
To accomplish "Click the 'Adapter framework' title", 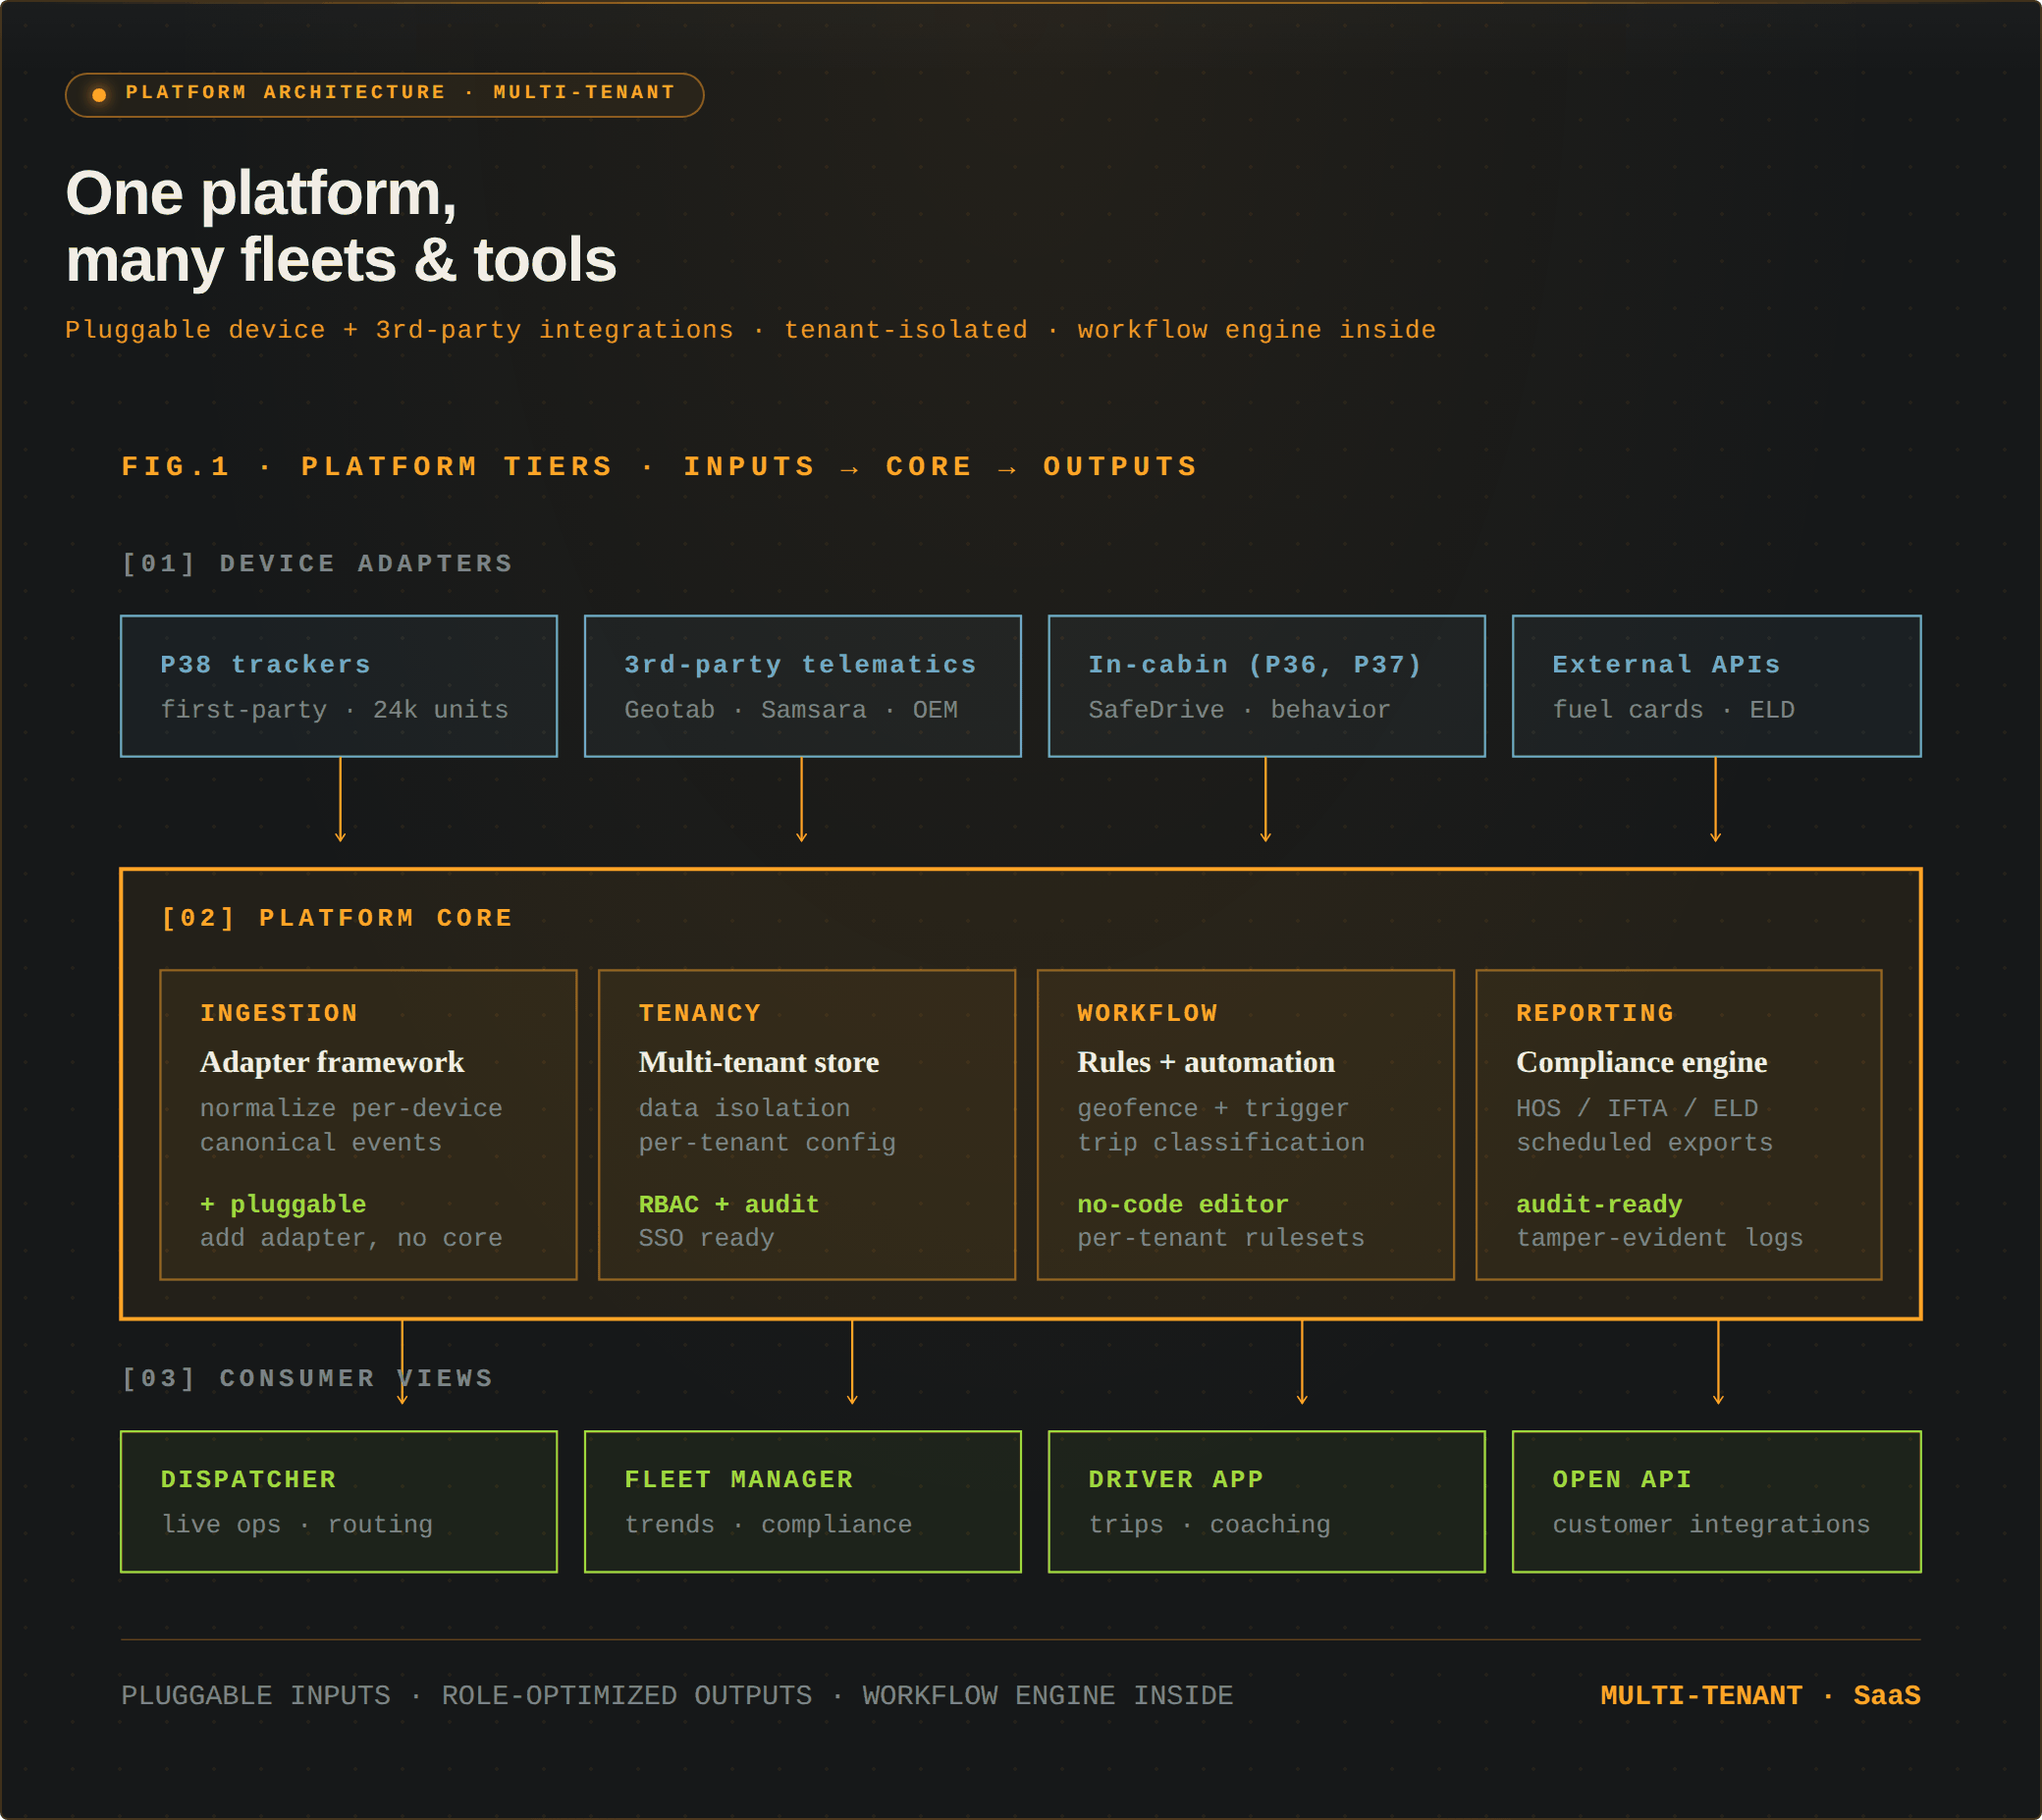I will tap(332, 1062).
